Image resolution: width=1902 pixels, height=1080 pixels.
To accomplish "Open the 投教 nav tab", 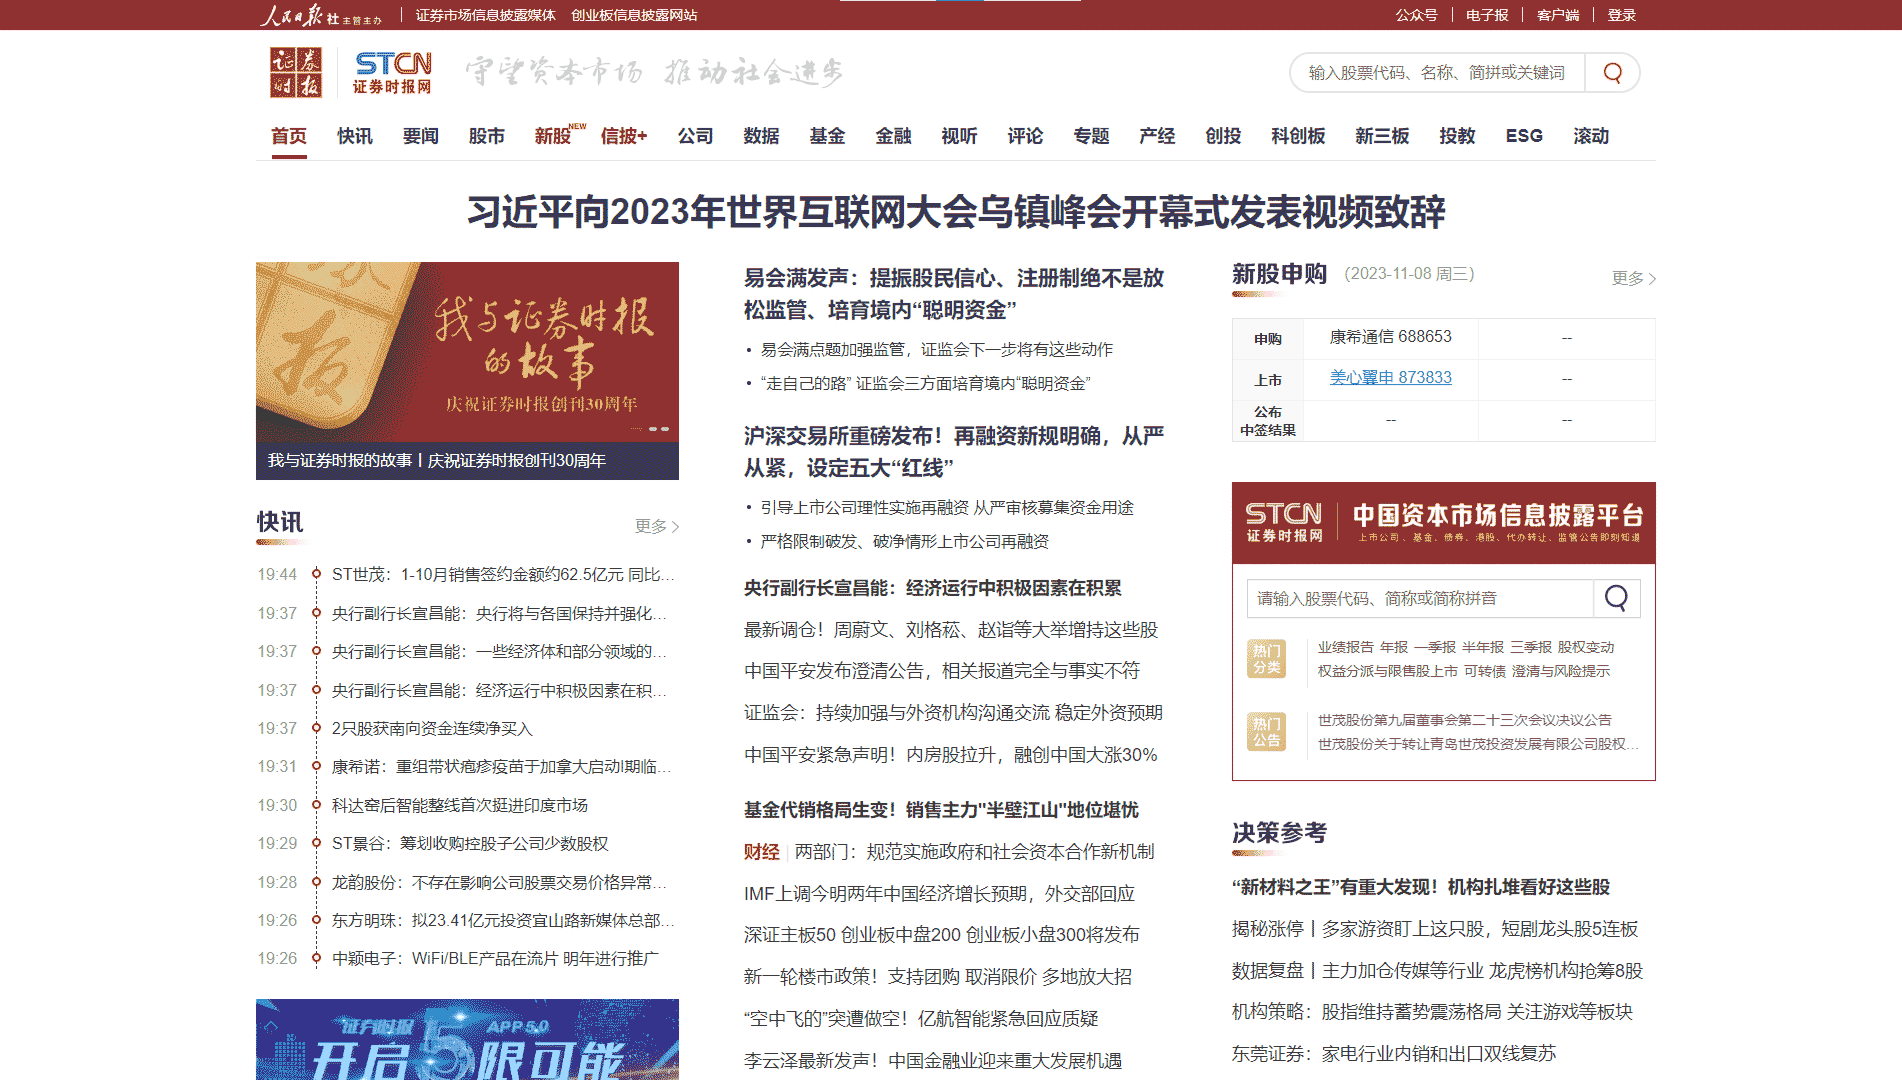I will click(1457, 136).
